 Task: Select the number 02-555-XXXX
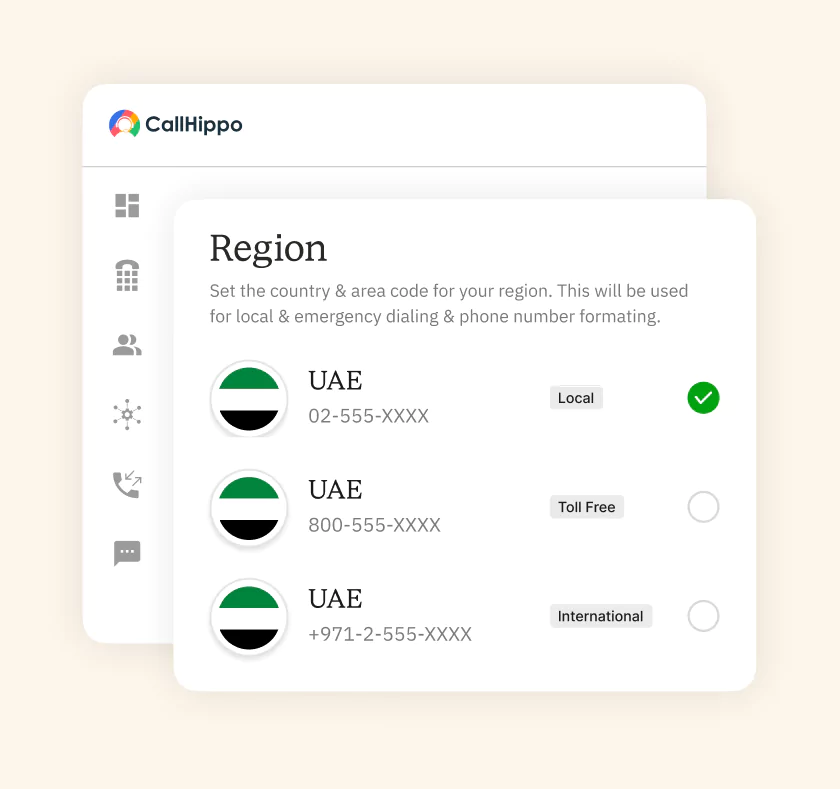tap(369, 416)
